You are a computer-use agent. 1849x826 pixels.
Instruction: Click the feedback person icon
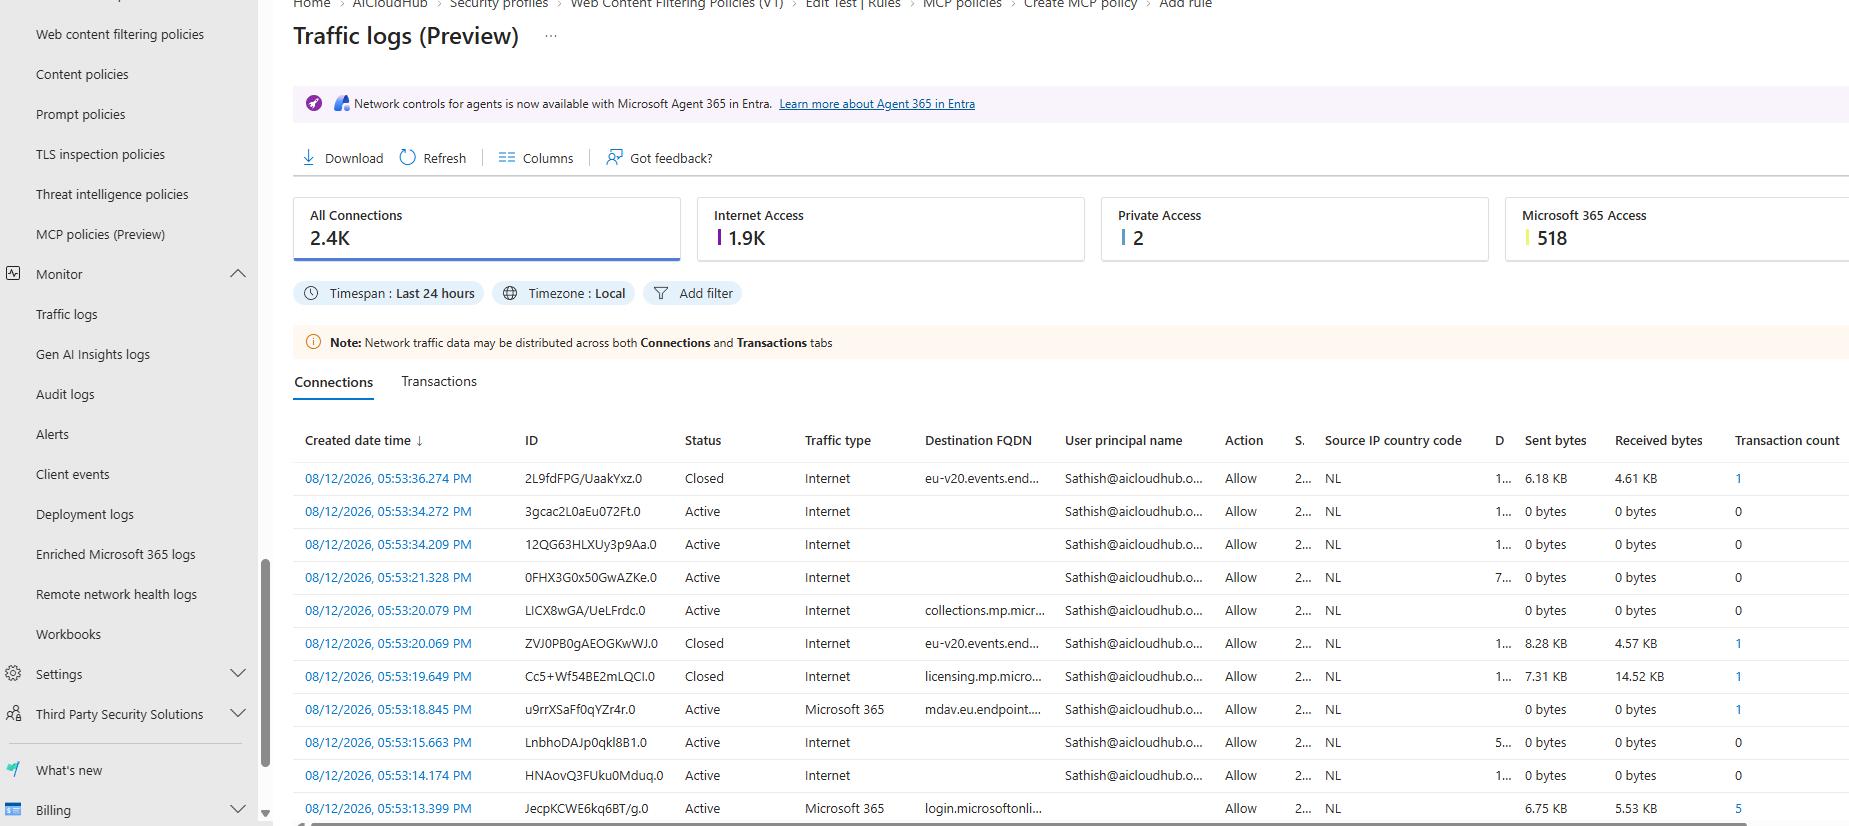coord(614,158)
